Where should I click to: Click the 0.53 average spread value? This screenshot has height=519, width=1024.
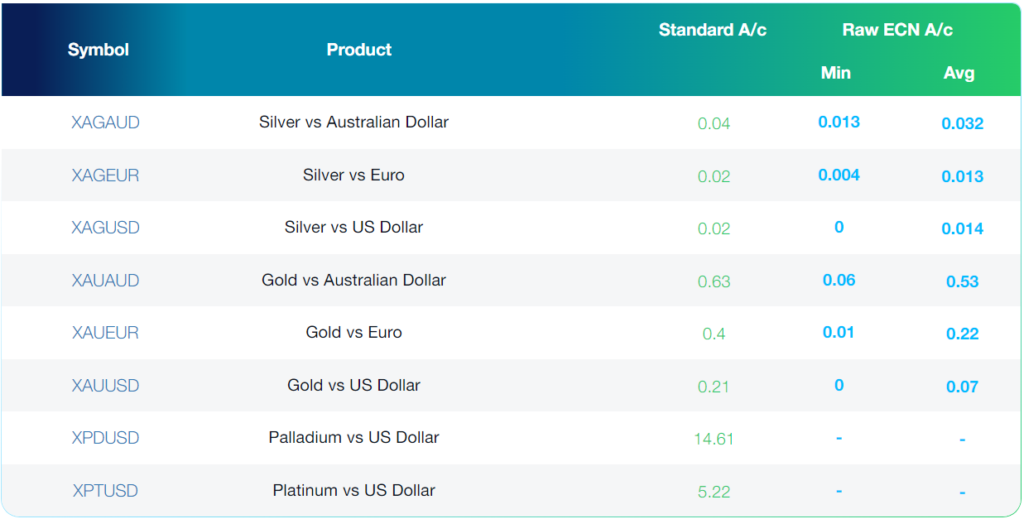pyautogui.click(x=962, y=282)
